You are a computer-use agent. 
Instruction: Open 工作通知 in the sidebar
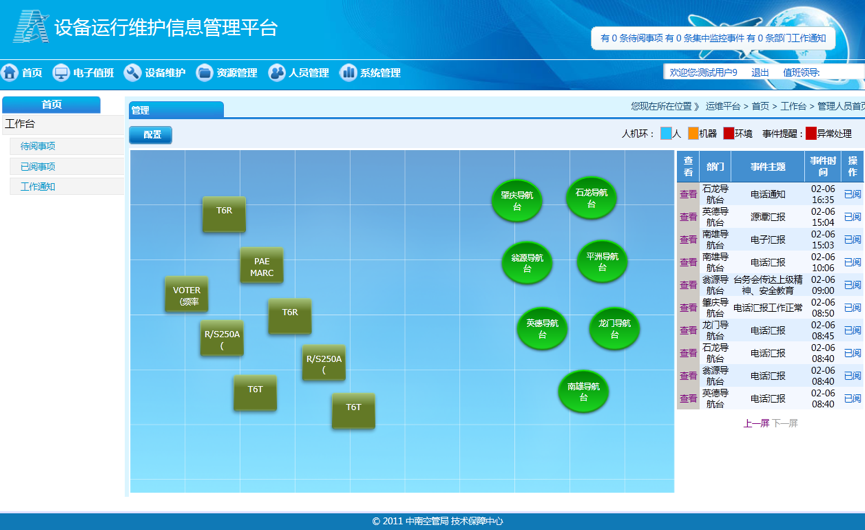[x=38, y=187]
